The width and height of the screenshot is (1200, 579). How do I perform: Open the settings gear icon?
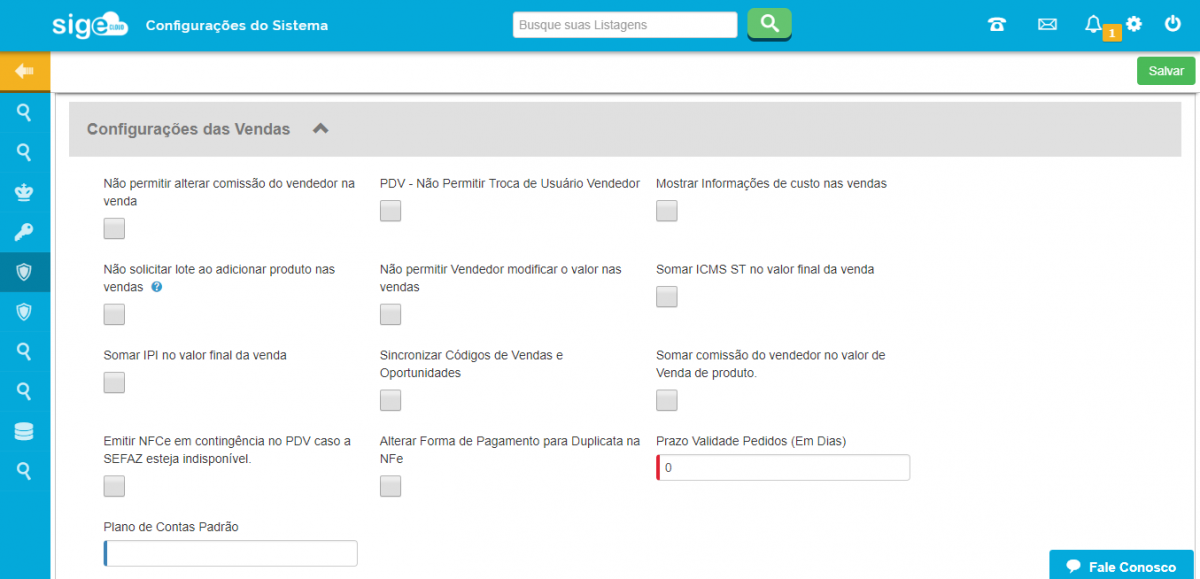coord(1134,24)
